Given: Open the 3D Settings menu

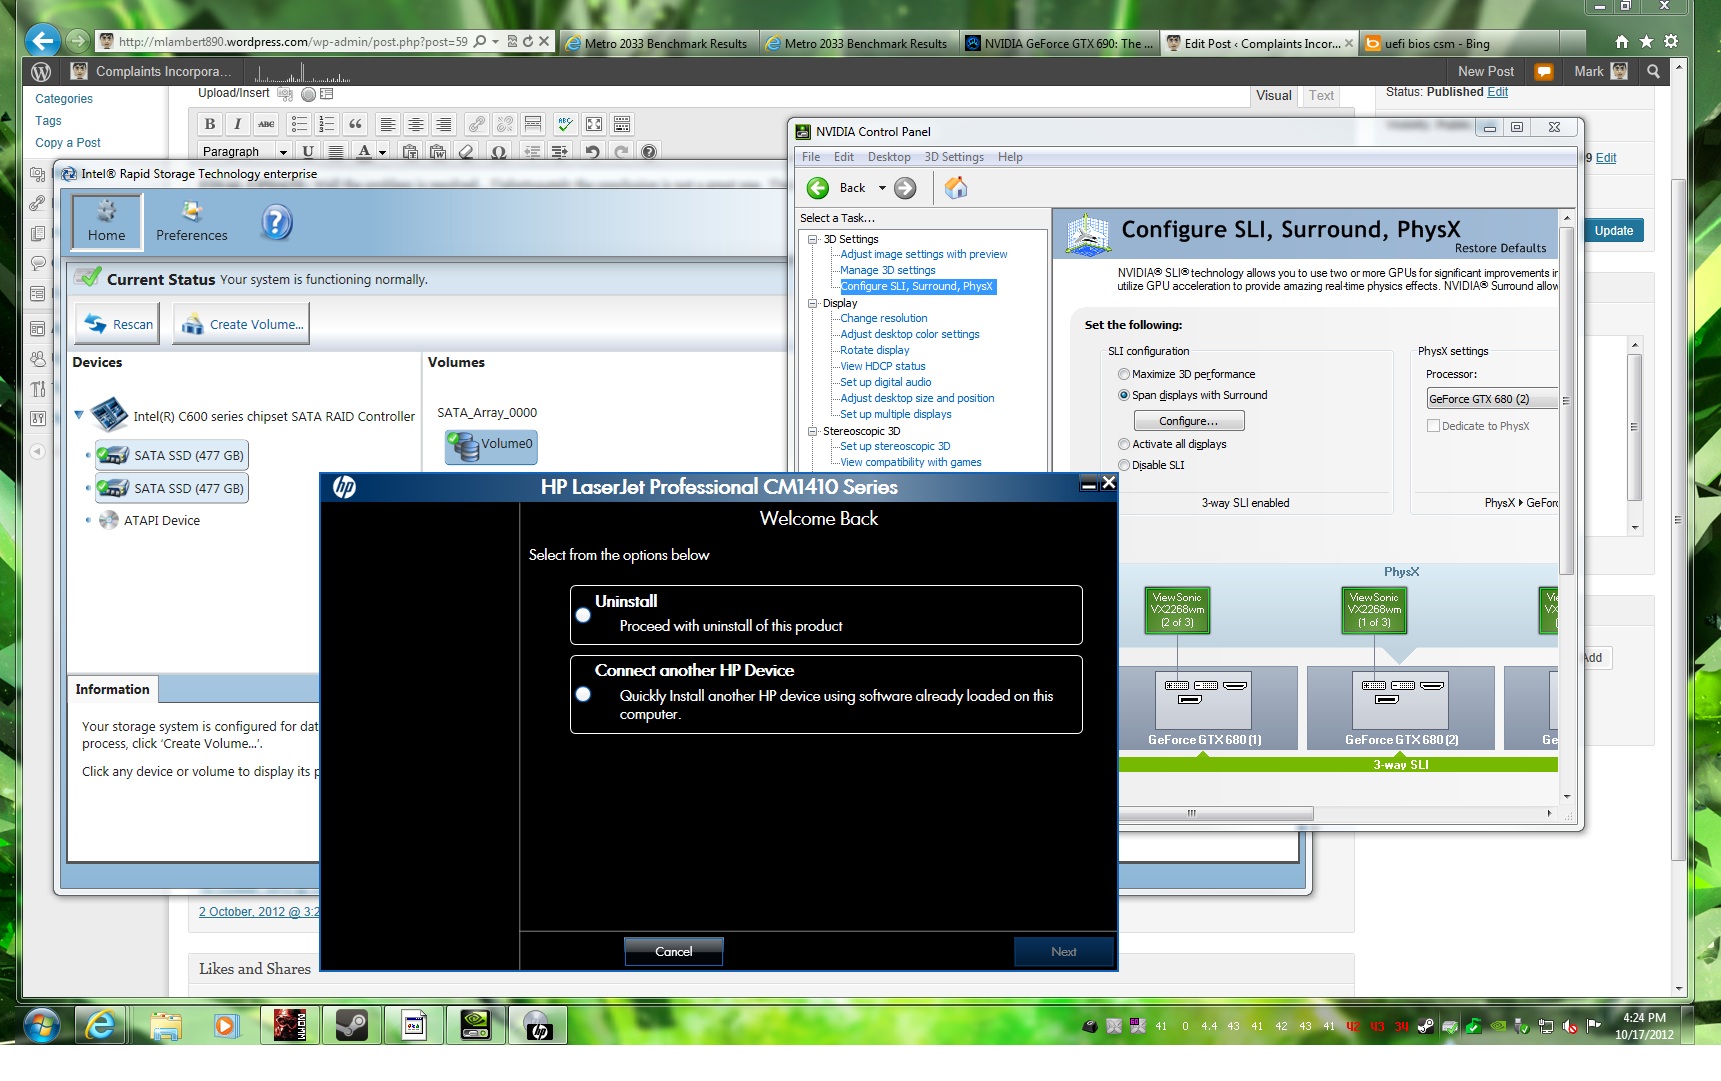Looking at the screenshot, I should pyautogui.click(x=953, y=157).
